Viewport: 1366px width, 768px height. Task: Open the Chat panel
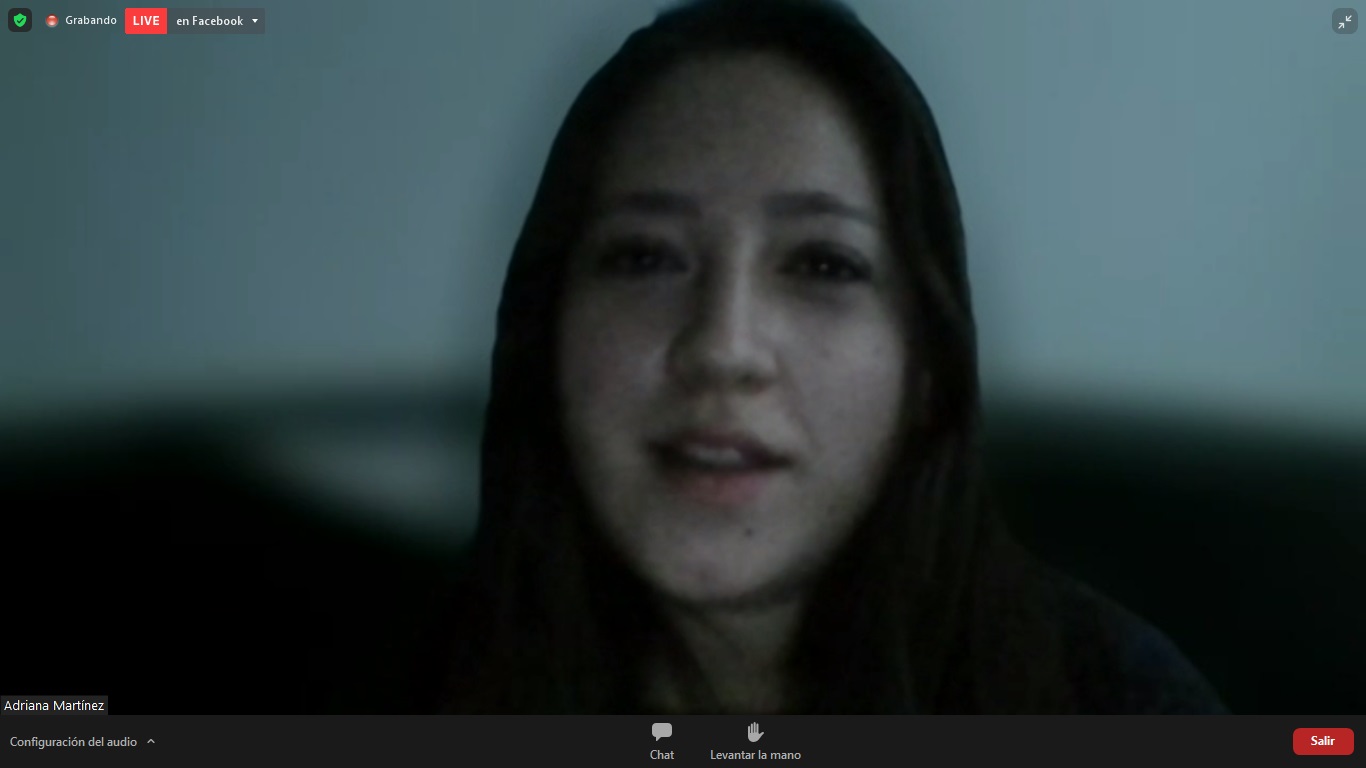[662, 741]
